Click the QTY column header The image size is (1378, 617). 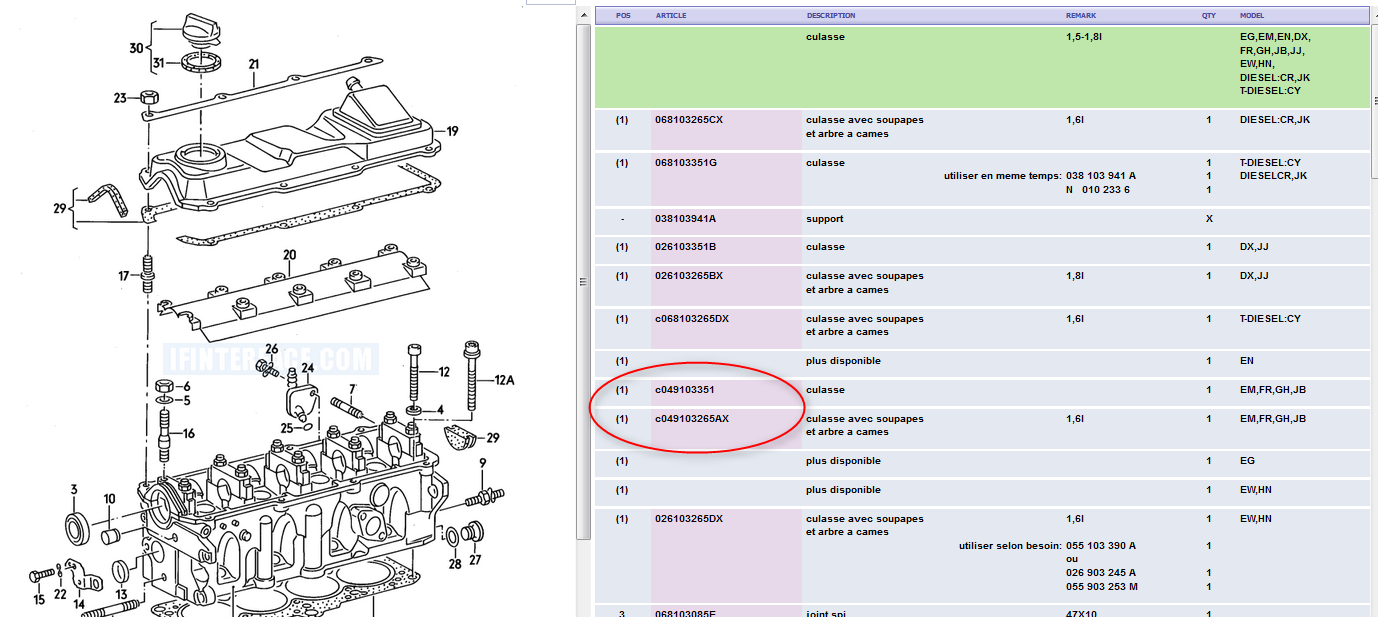(x=1208, y=16)
